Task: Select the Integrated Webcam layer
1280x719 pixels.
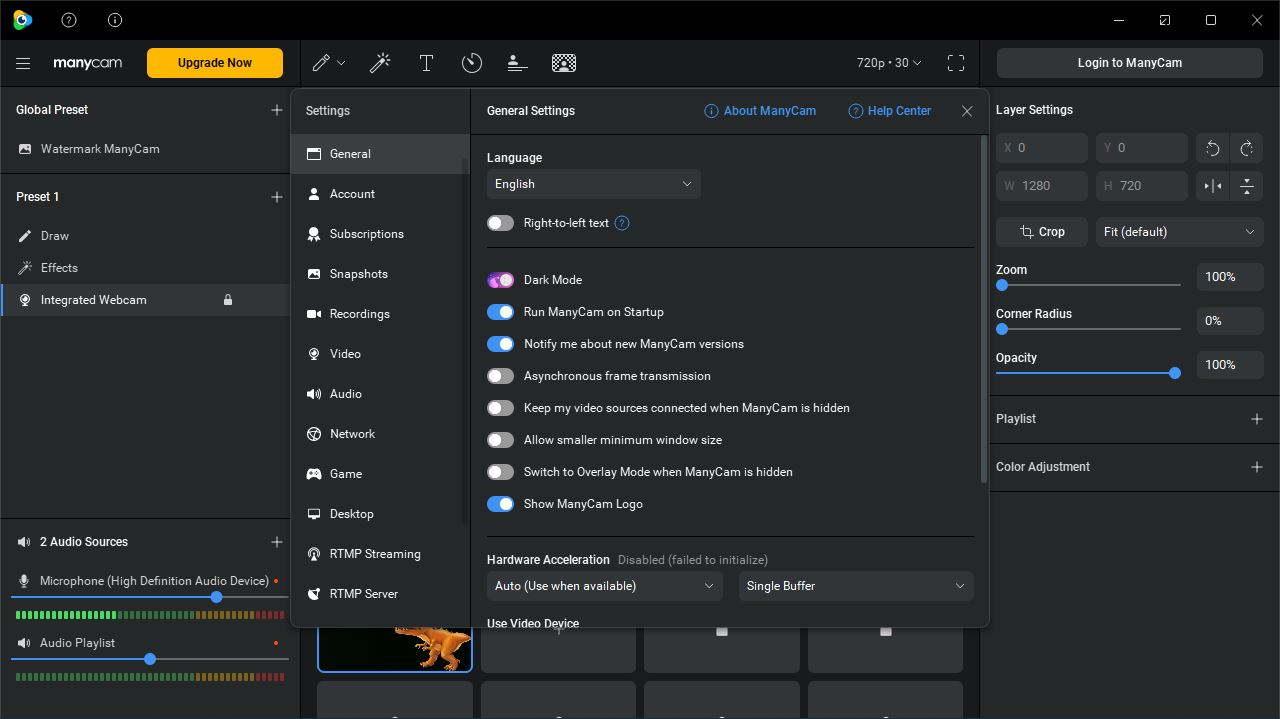Action: click(145, 300)
